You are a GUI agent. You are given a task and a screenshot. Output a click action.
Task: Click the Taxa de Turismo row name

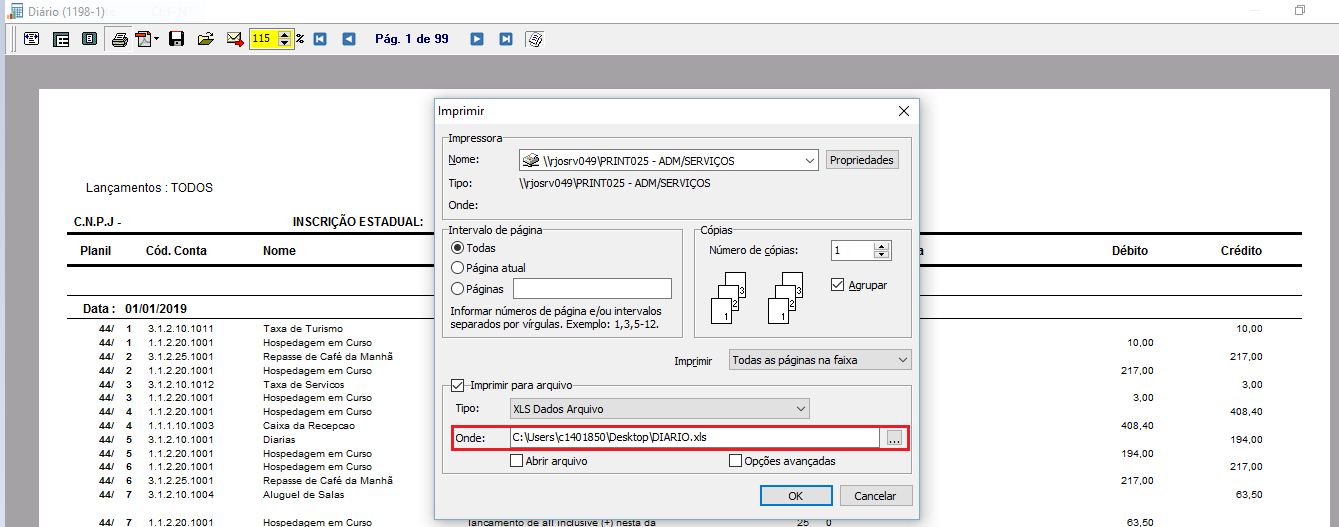[x=303, y=329]
